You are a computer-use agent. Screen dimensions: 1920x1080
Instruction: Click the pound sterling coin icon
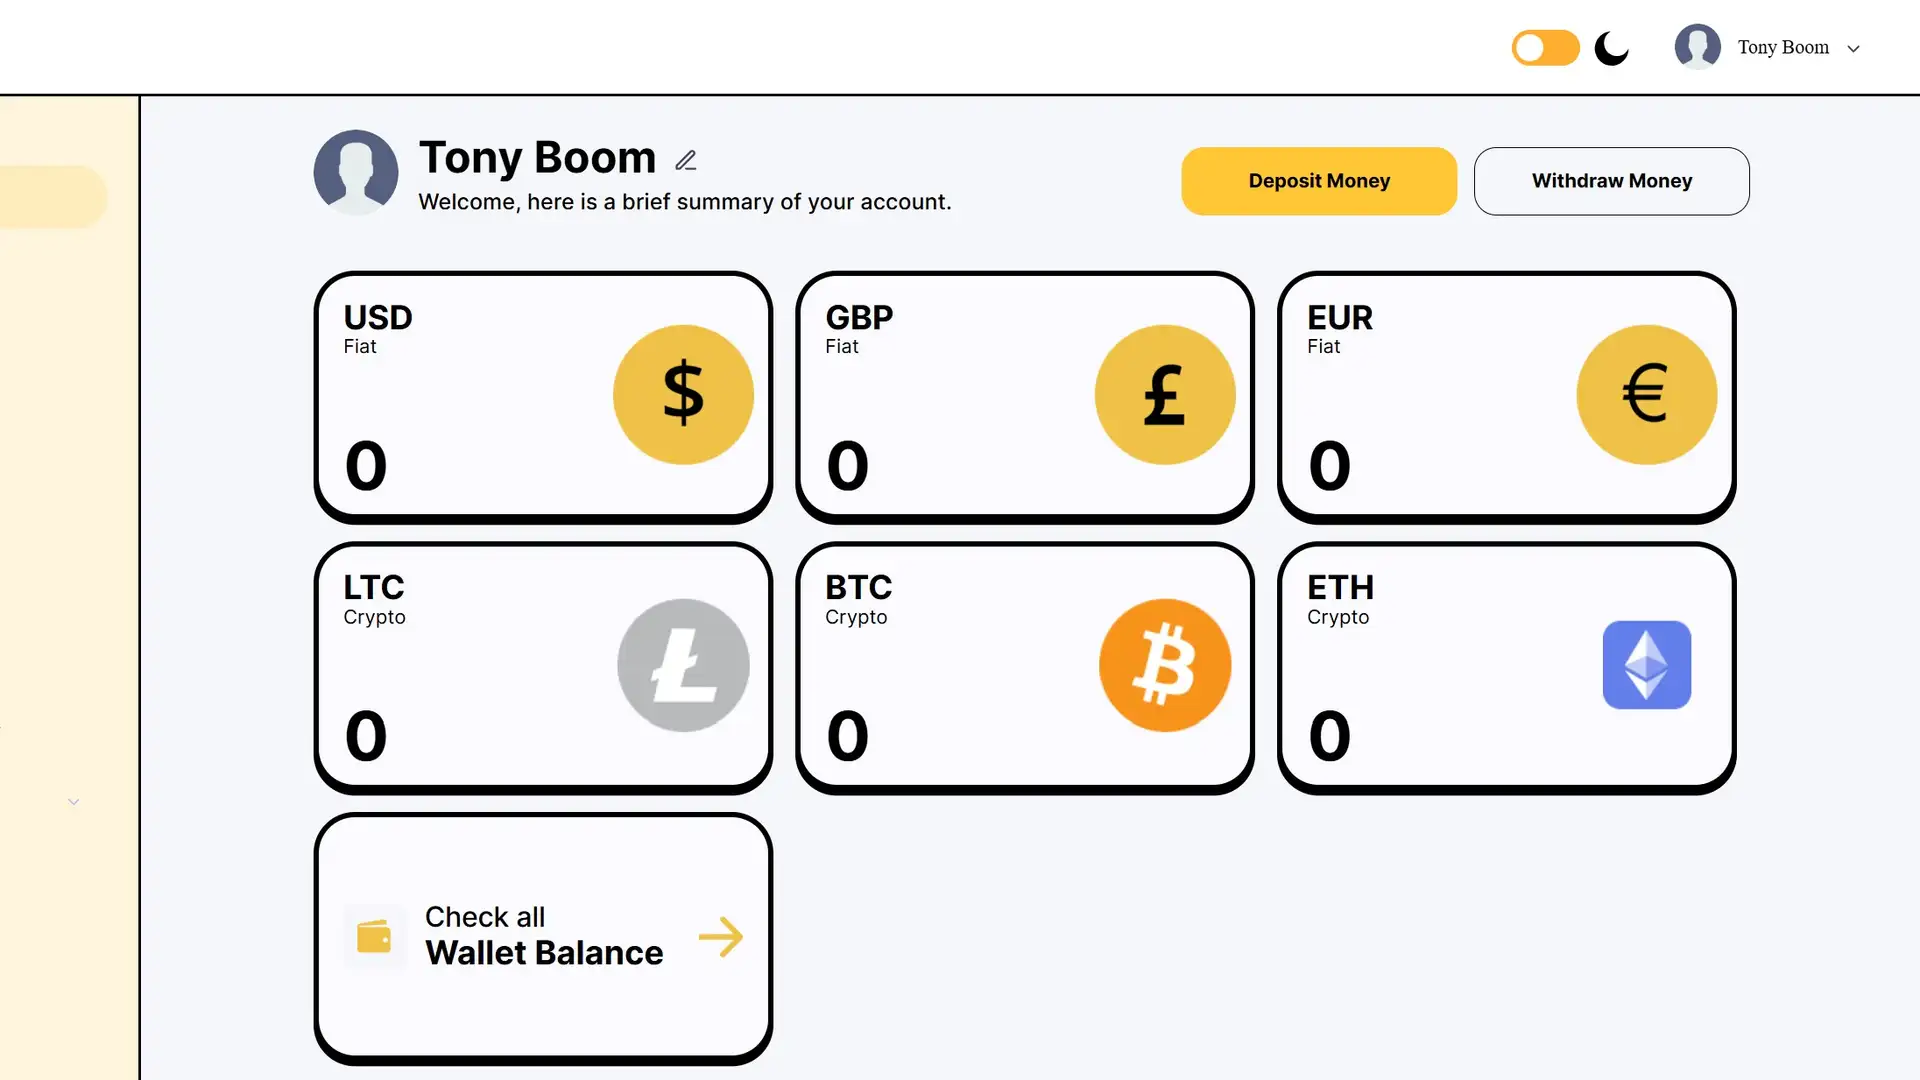click(x=1165, y=395)
